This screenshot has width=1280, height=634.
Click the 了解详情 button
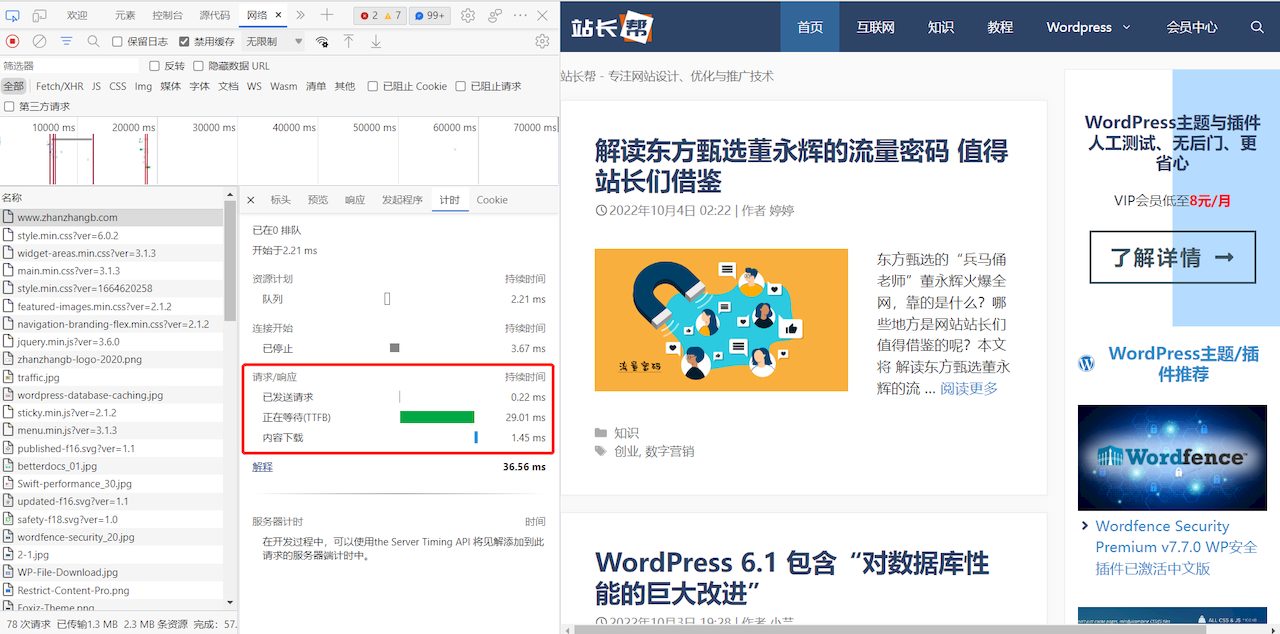pyautogui.click(x=1171, y=257)
